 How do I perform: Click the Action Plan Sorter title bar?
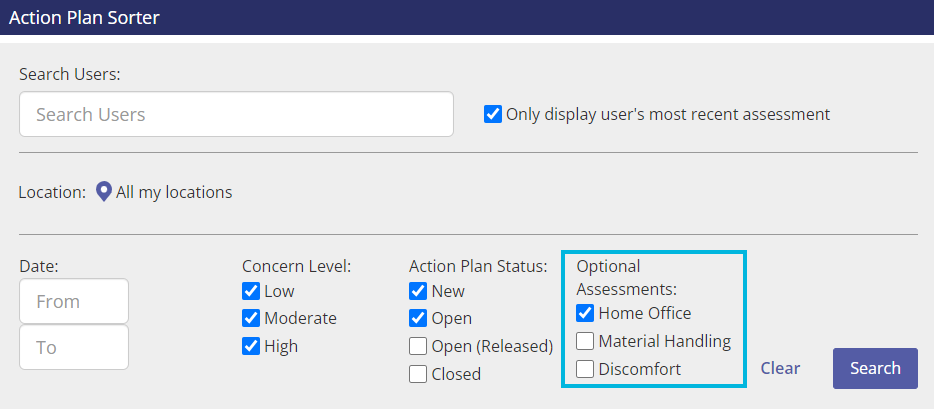click(467, 17)
